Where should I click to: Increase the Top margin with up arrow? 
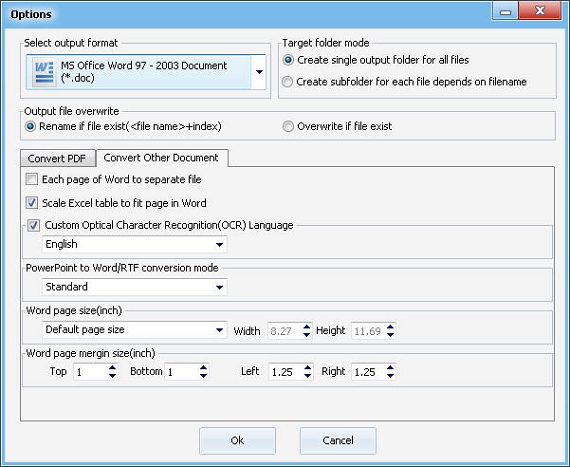(112, 368)
